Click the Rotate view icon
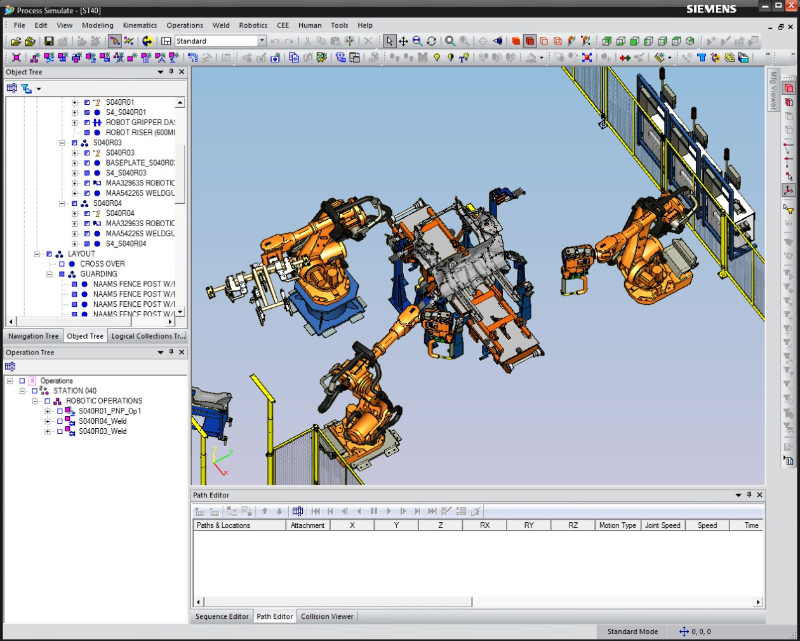Screen dimensions: 800x641 (x=431, y=41)
